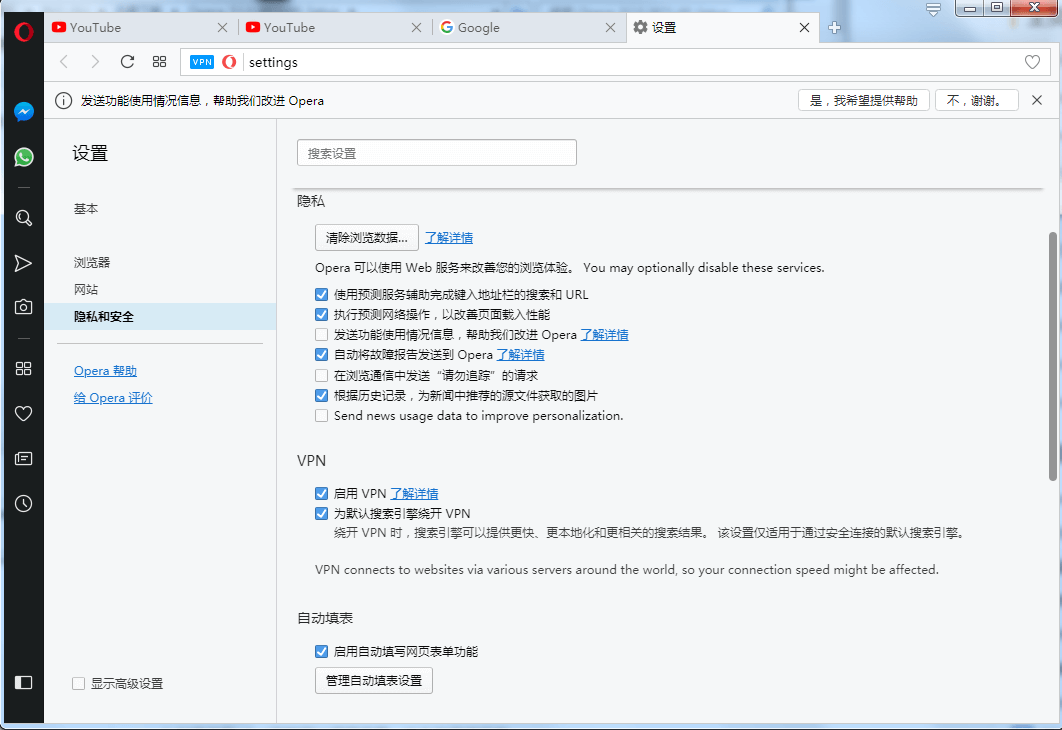Add page to bookmarks heart icon
The image size is (1062, 730).
1032,62
